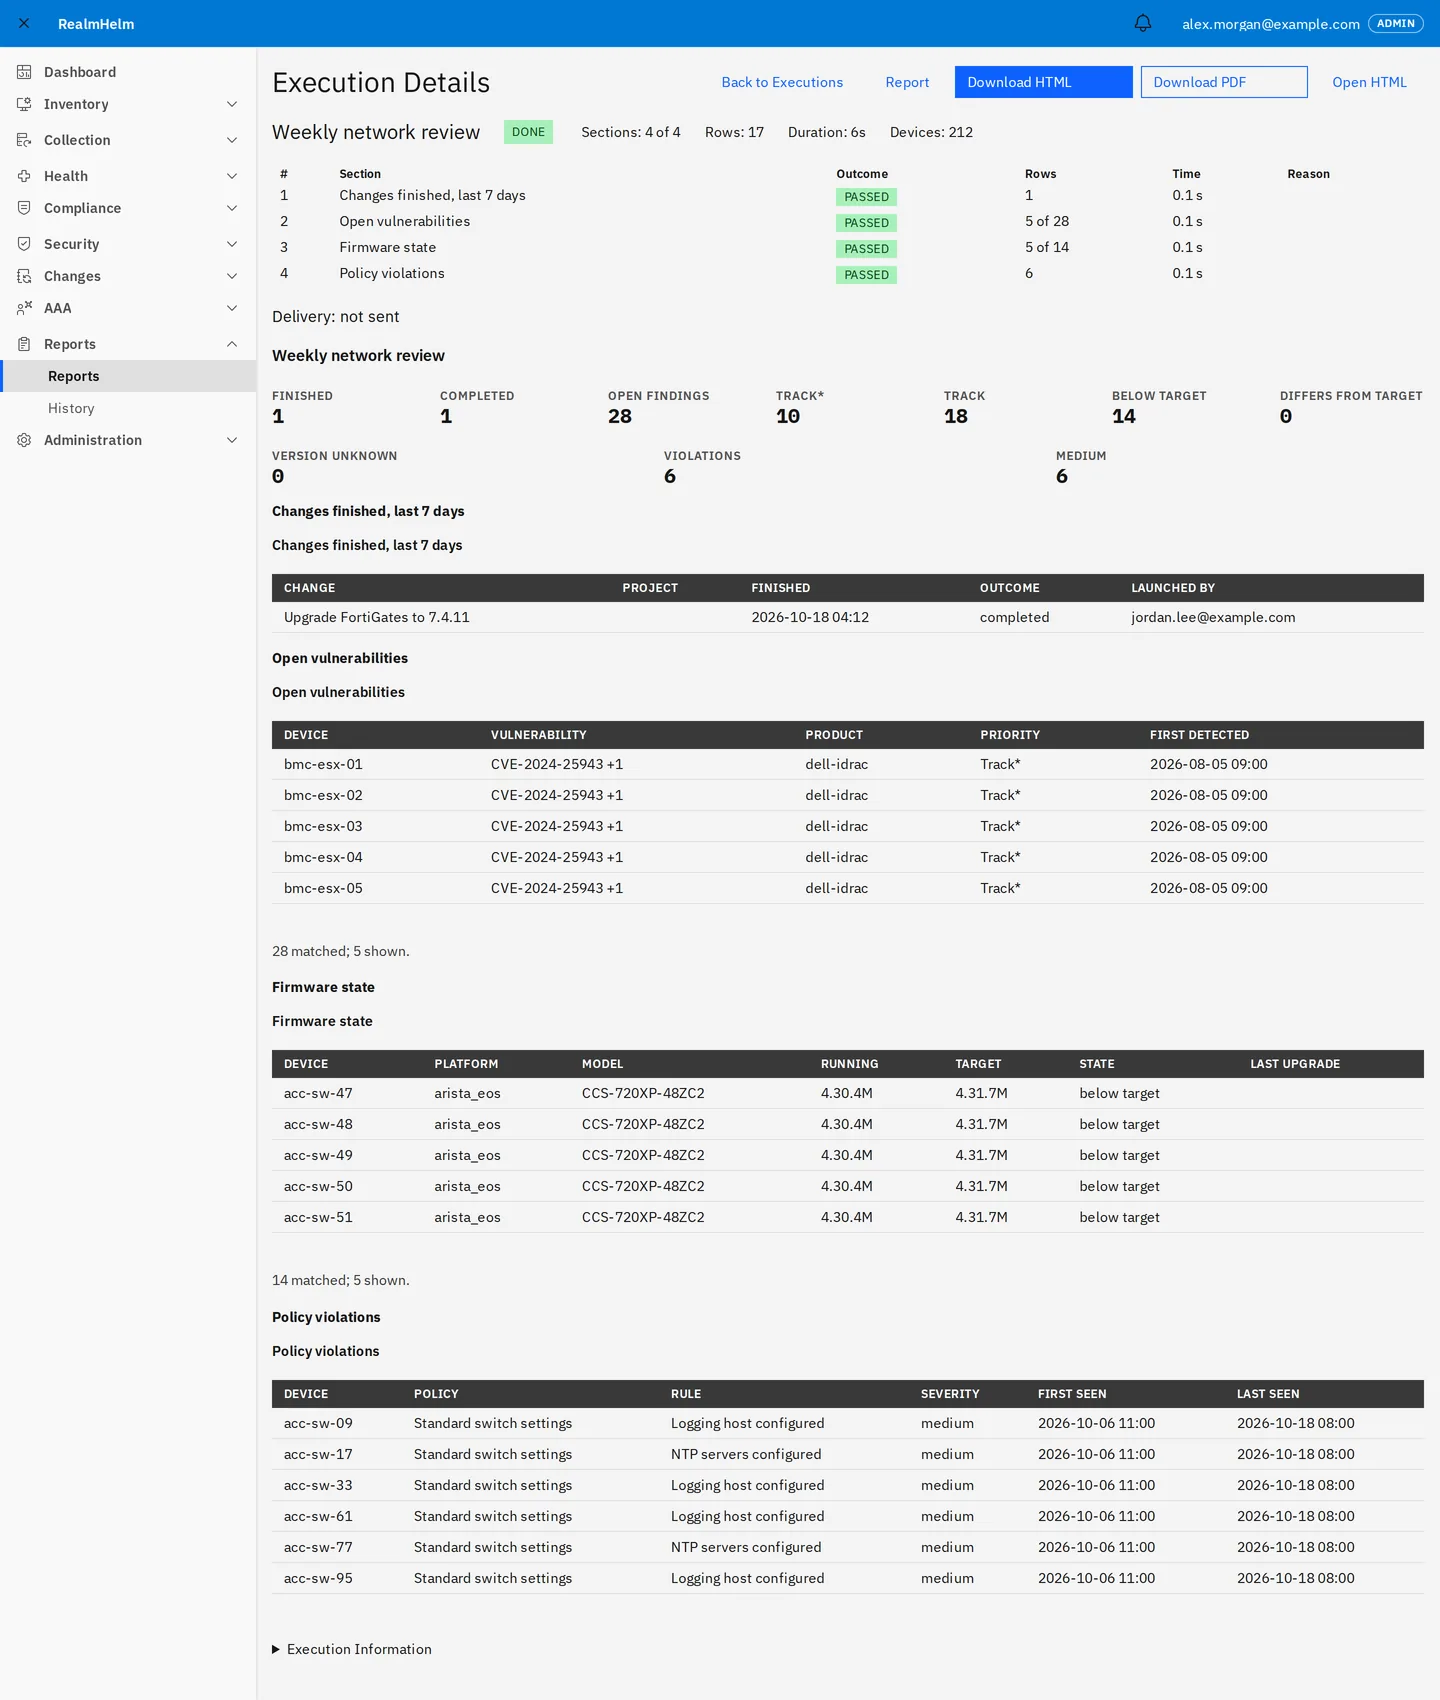The width and height of the screenshot is (1440, 1700).
Task: Click the Compliance icon
Action: point(24,208)
